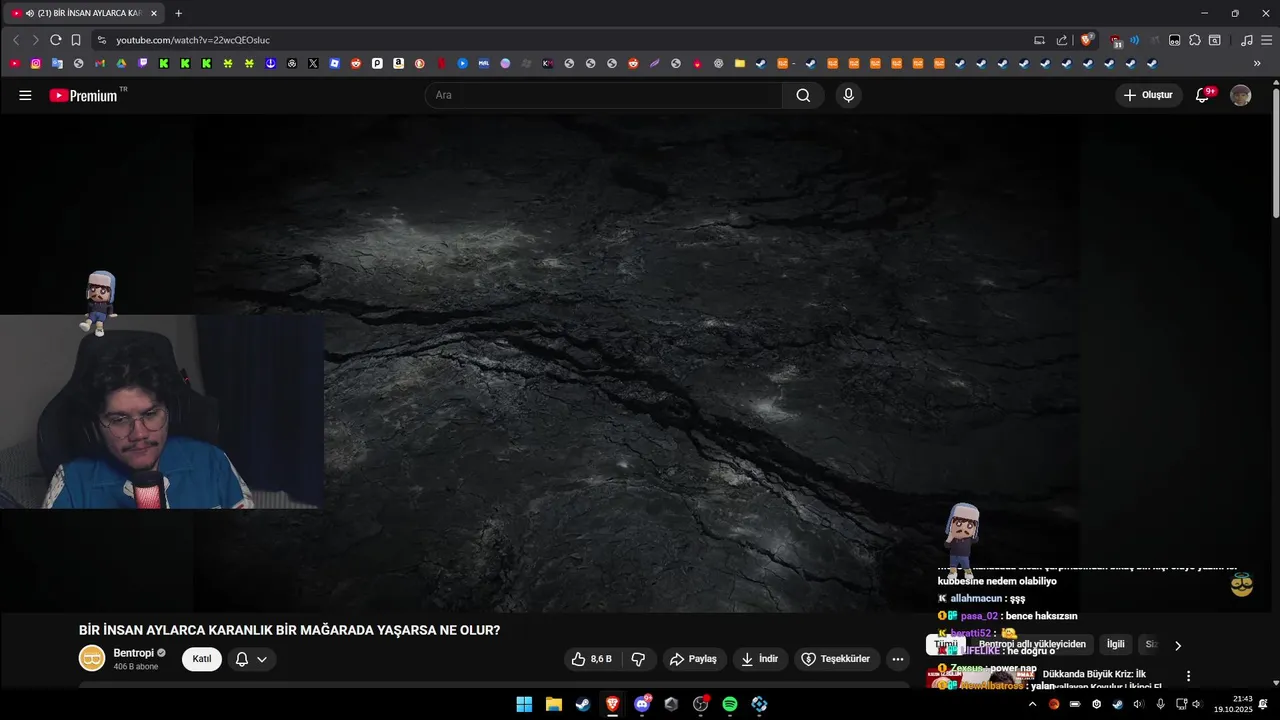1280x720 pixels.
Task: Select 'Bentropi adlı yükleyiciden' chip
Action: point(1032,644)
